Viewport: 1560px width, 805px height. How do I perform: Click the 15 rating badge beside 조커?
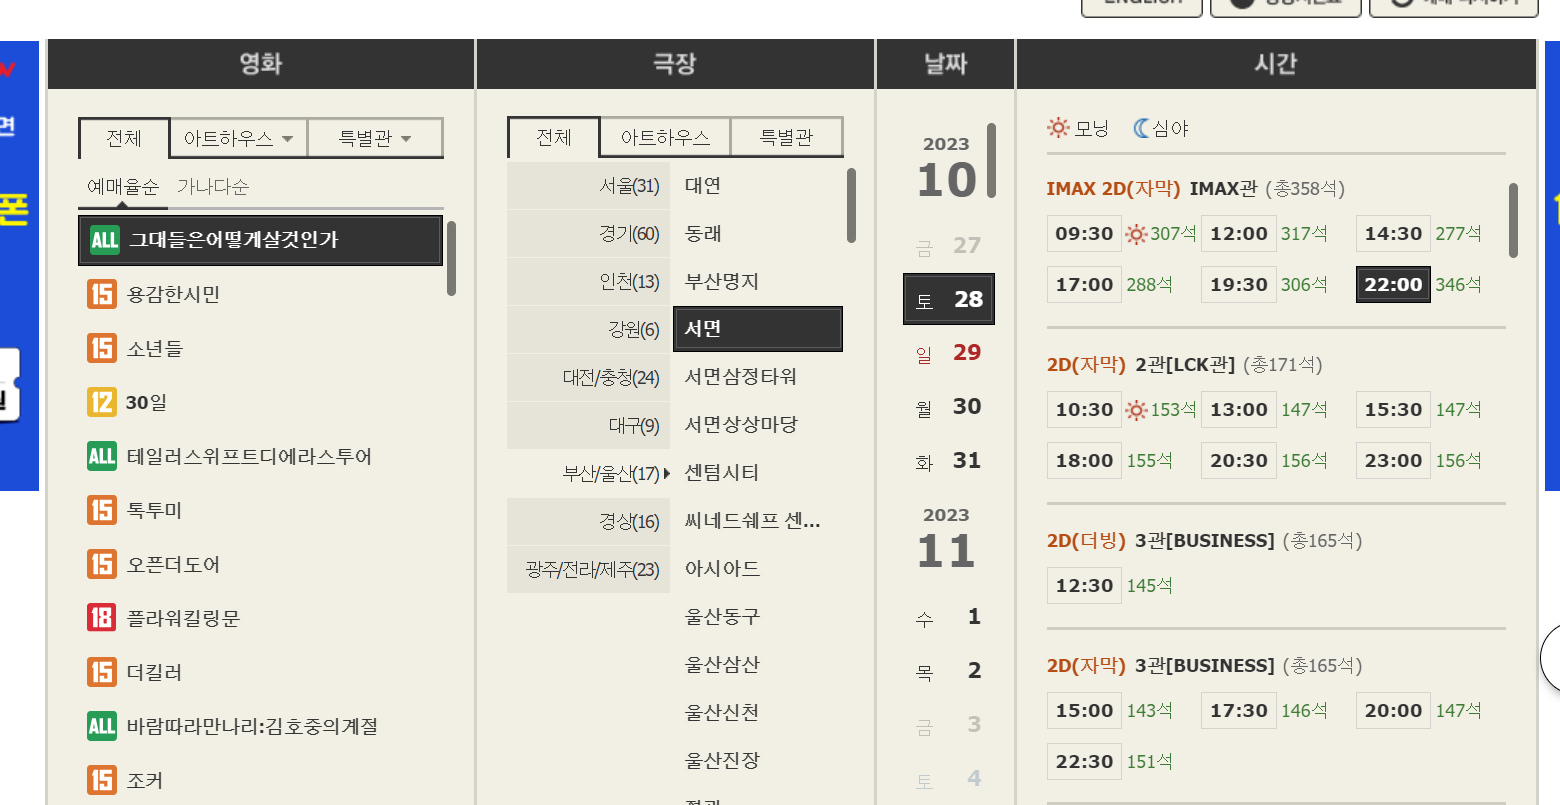[102, 780]
